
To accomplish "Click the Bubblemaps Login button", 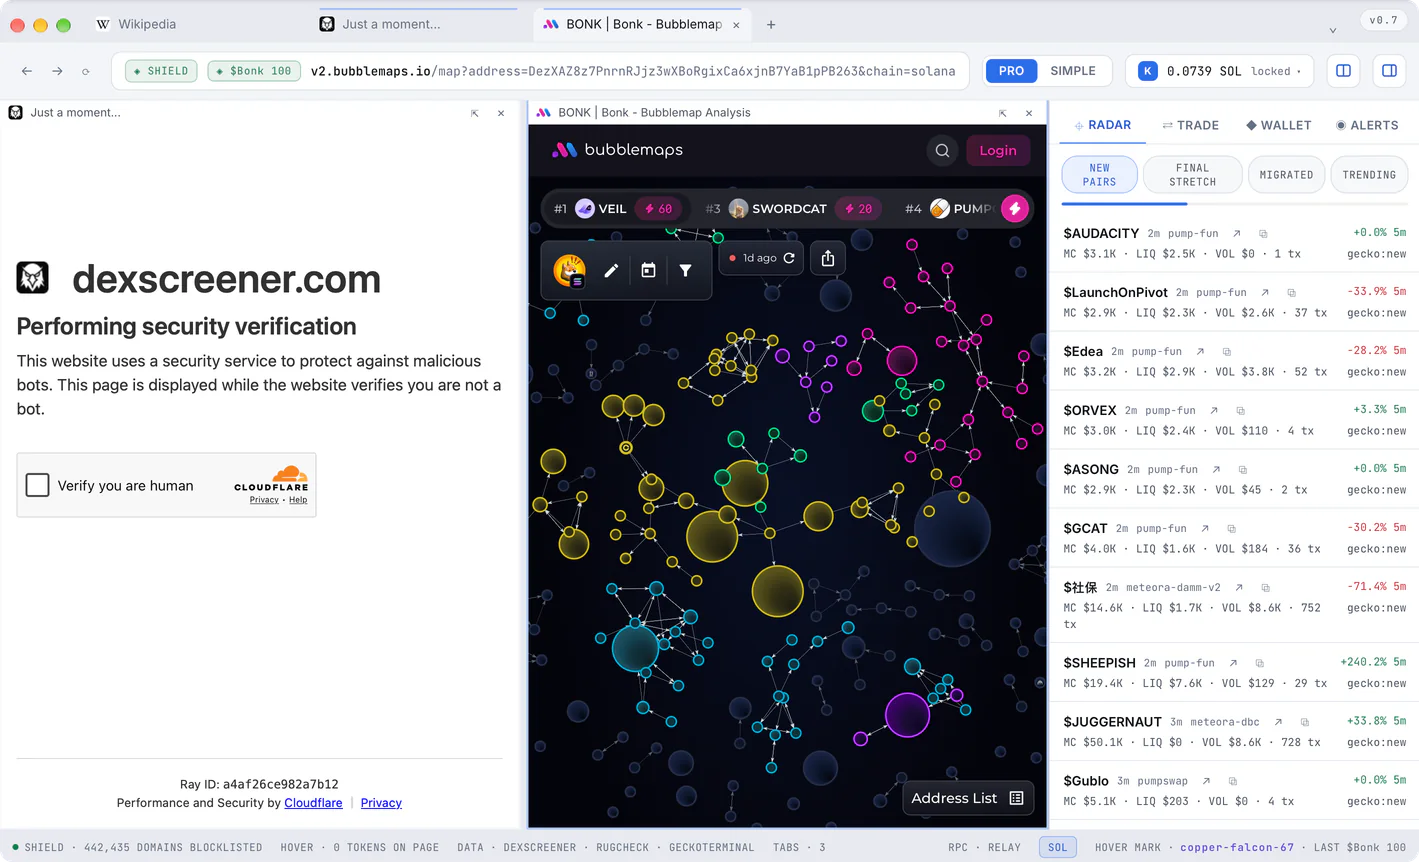I will 997,150.
